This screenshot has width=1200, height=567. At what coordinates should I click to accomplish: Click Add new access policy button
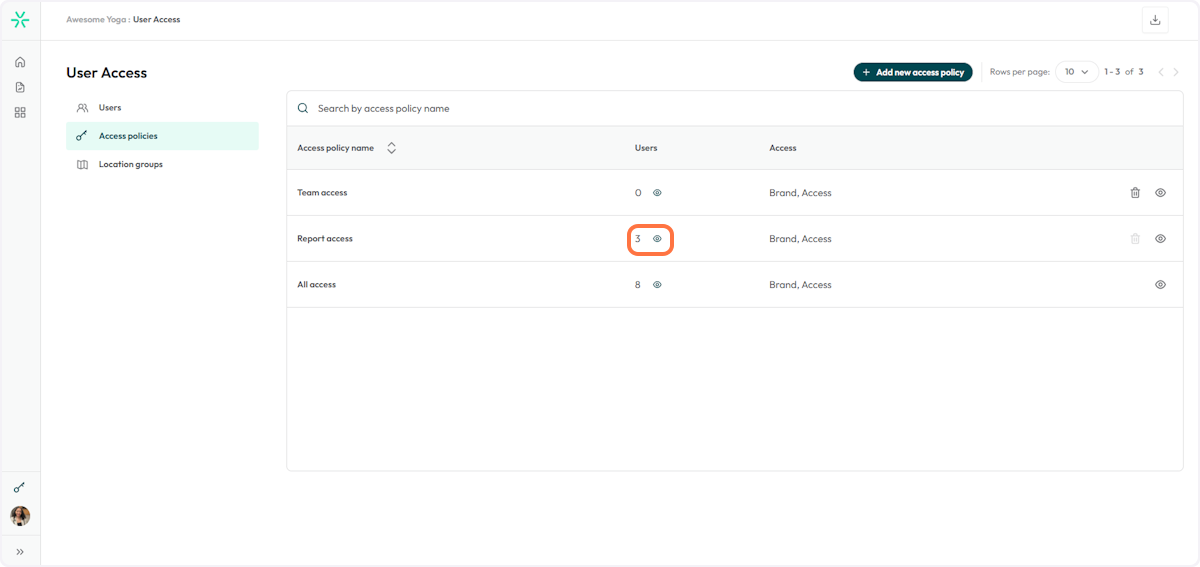coord(912,72)
